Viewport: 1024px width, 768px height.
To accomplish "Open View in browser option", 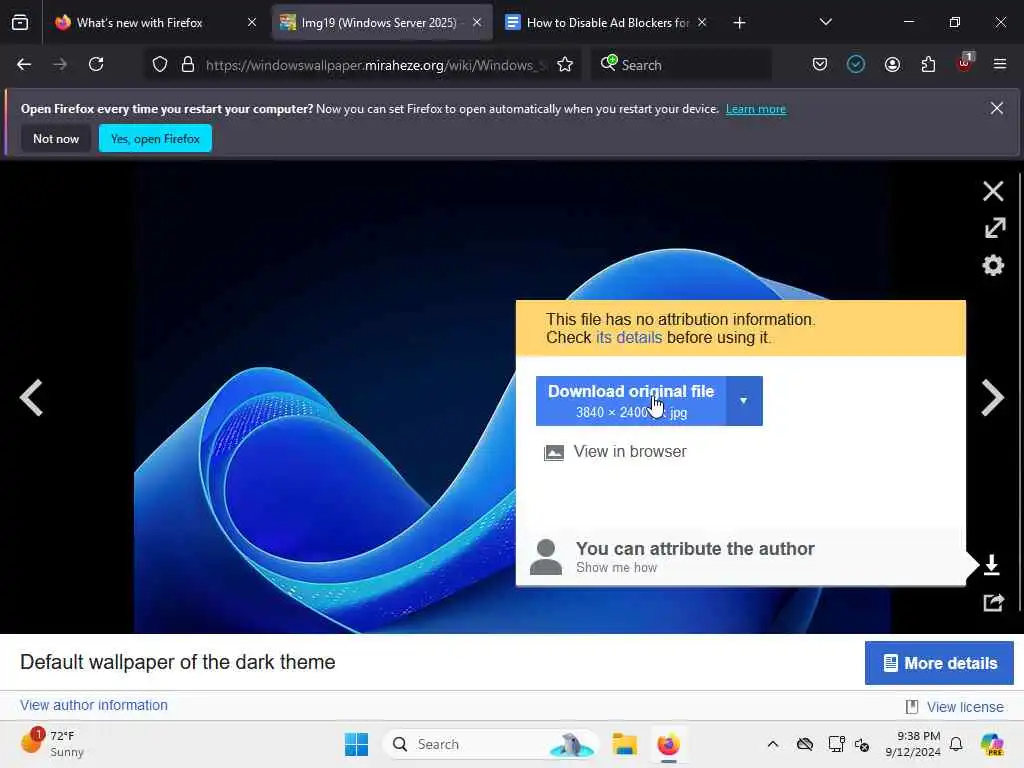I will [x=616, y=452].
